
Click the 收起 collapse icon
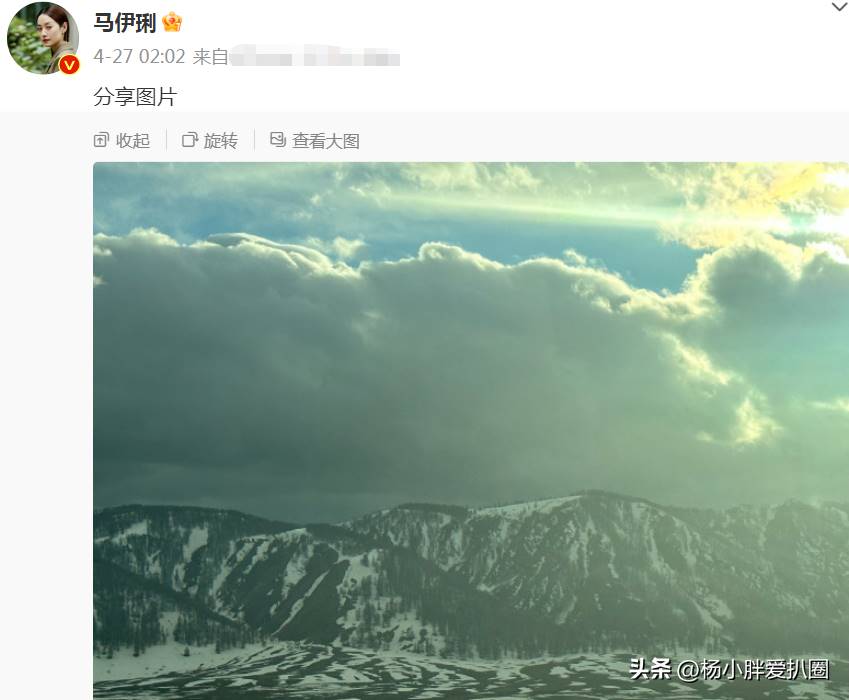(101, 140)
